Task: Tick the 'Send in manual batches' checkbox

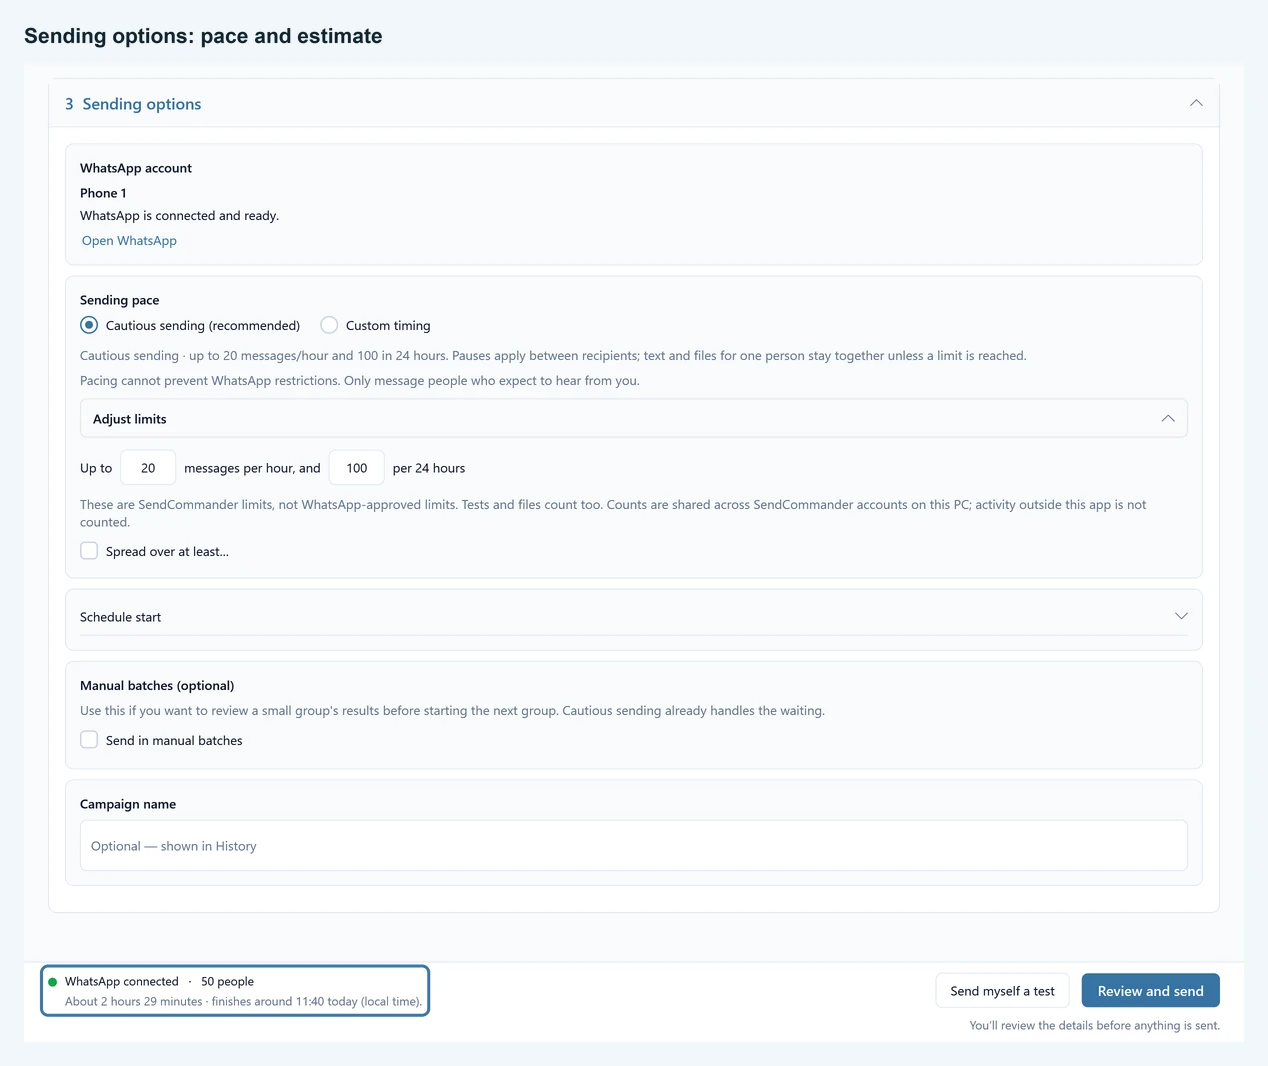Action: pos(89,740)
